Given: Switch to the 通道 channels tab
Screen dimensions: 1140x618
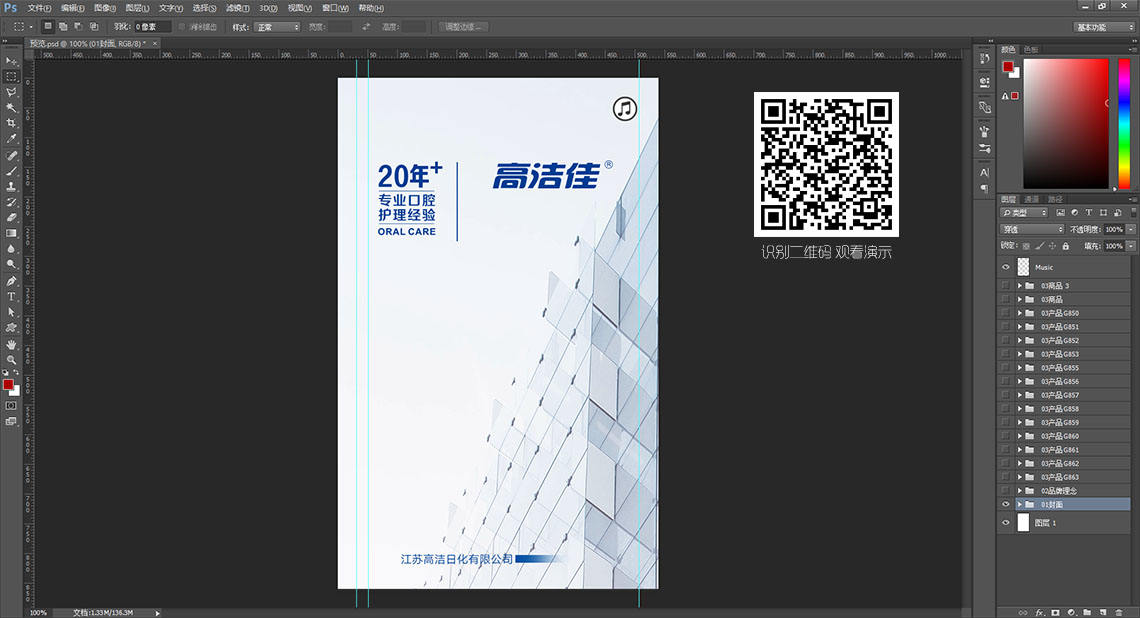Looking at the screenshot, I should 1032,199.
